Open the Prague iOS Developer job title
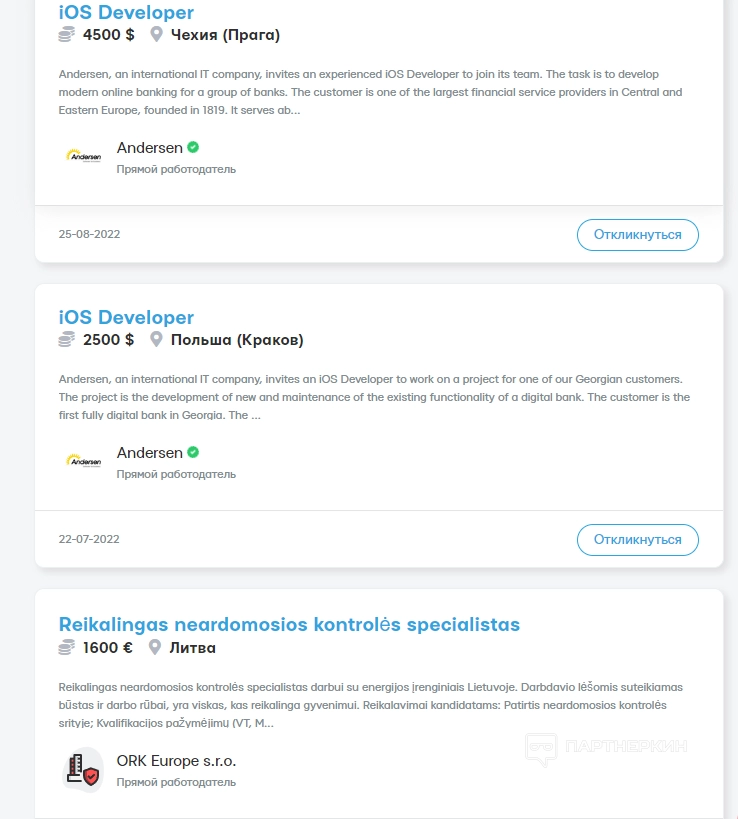Viewport: 738px width, 819px height. click(126, 13)
